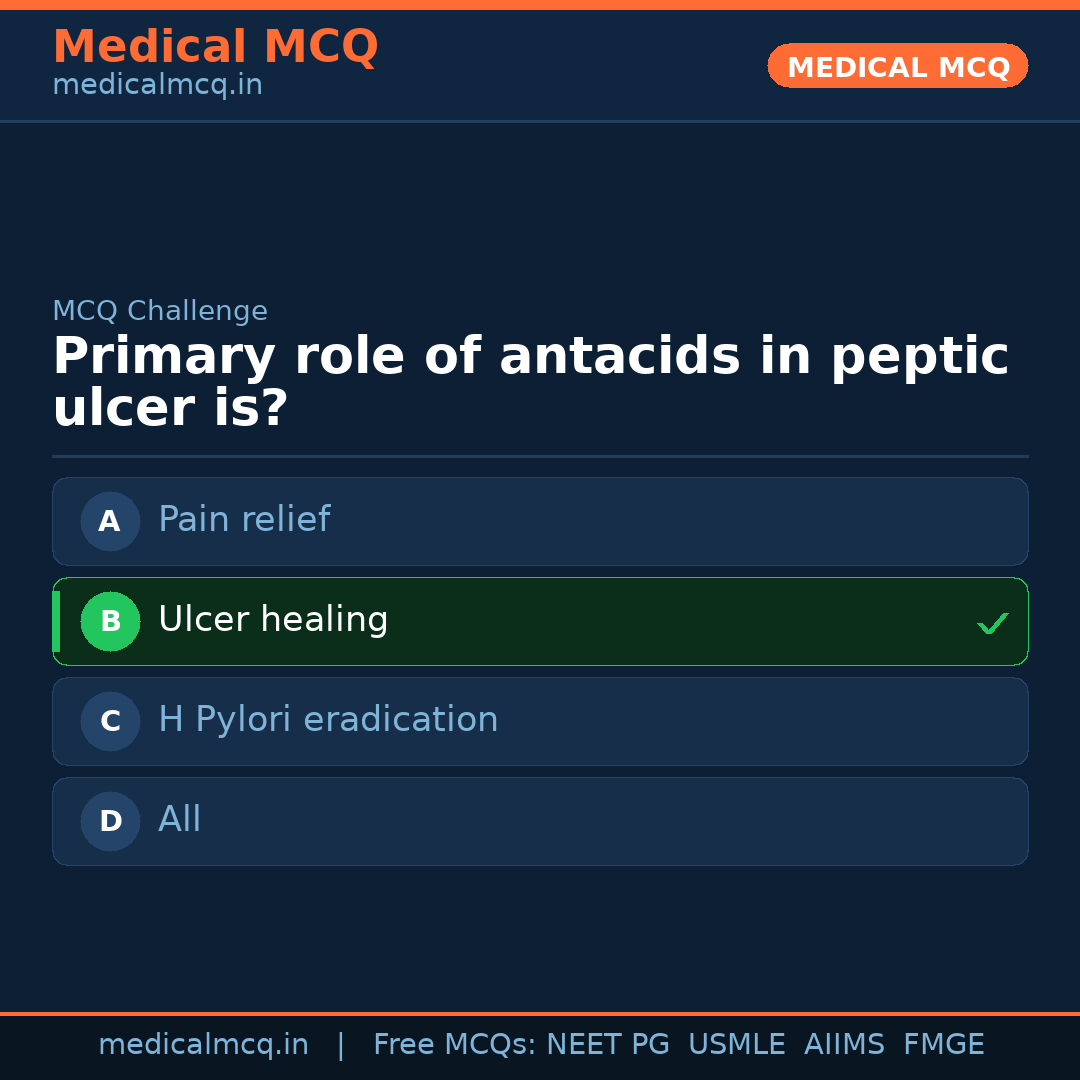The image size is (1080, 1080).
Task: Click FMGE in the footer
Action: pyautogui.click(x=943, y=1045)
